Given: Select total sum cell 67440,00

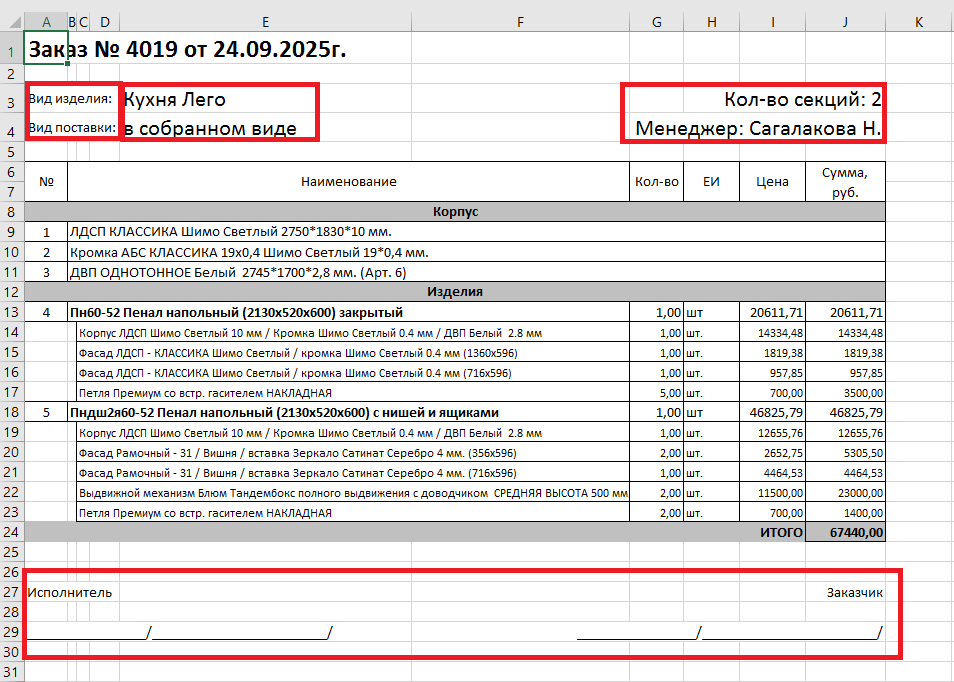Looking at the screenshot, I should pyautogui.click(x=845, y=533).
